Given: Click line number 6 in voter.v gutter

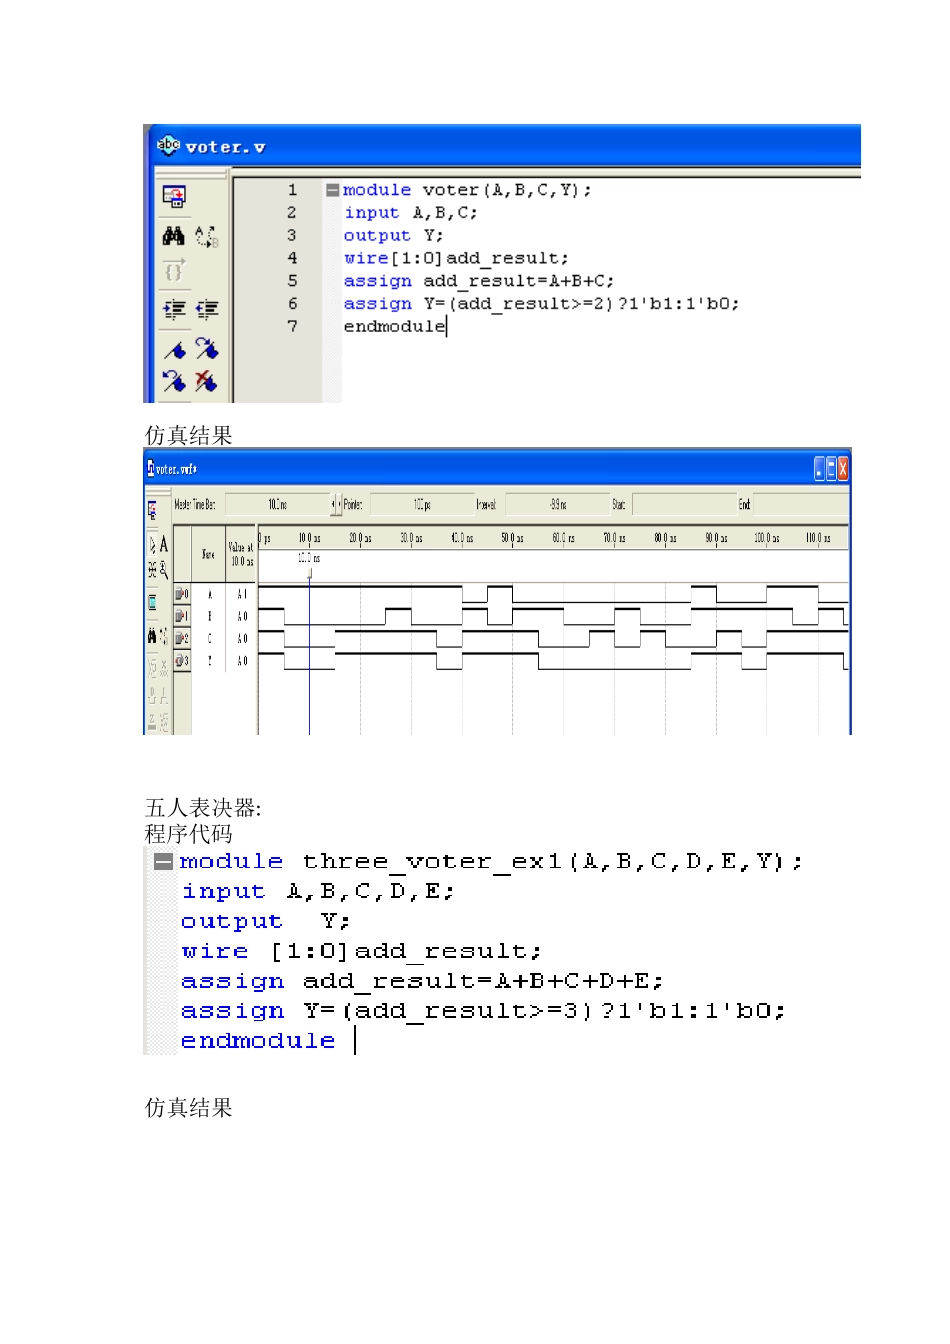Looking at the screenshot, I should point(292,303).
